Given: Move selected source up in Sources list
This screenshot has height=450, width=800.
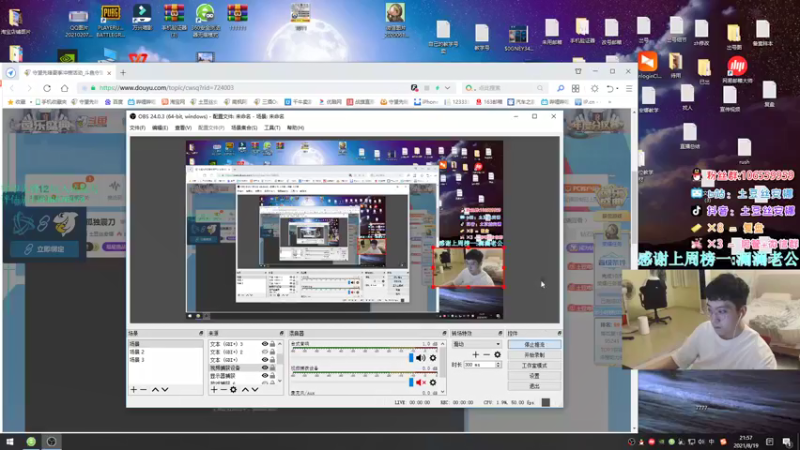Looking at the screenshot, I should pyautogui.click(x=245, y=390).
